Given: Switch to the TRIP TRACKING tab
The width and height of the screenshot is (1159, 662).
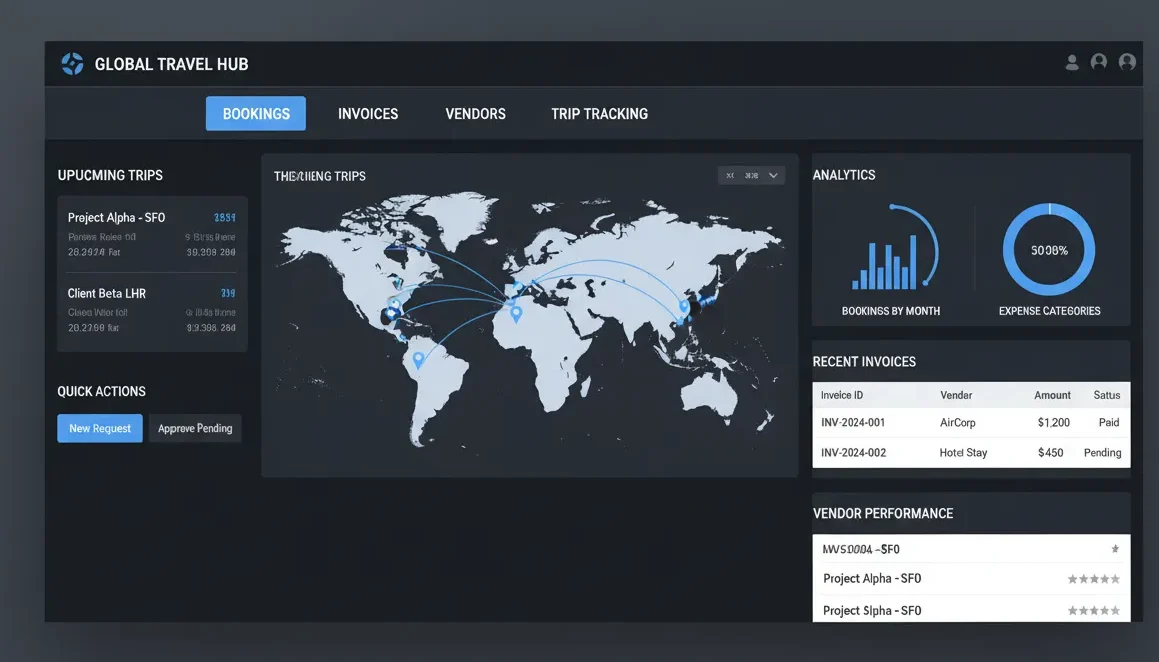Looking at the screenshot, I should coord(599,113).
